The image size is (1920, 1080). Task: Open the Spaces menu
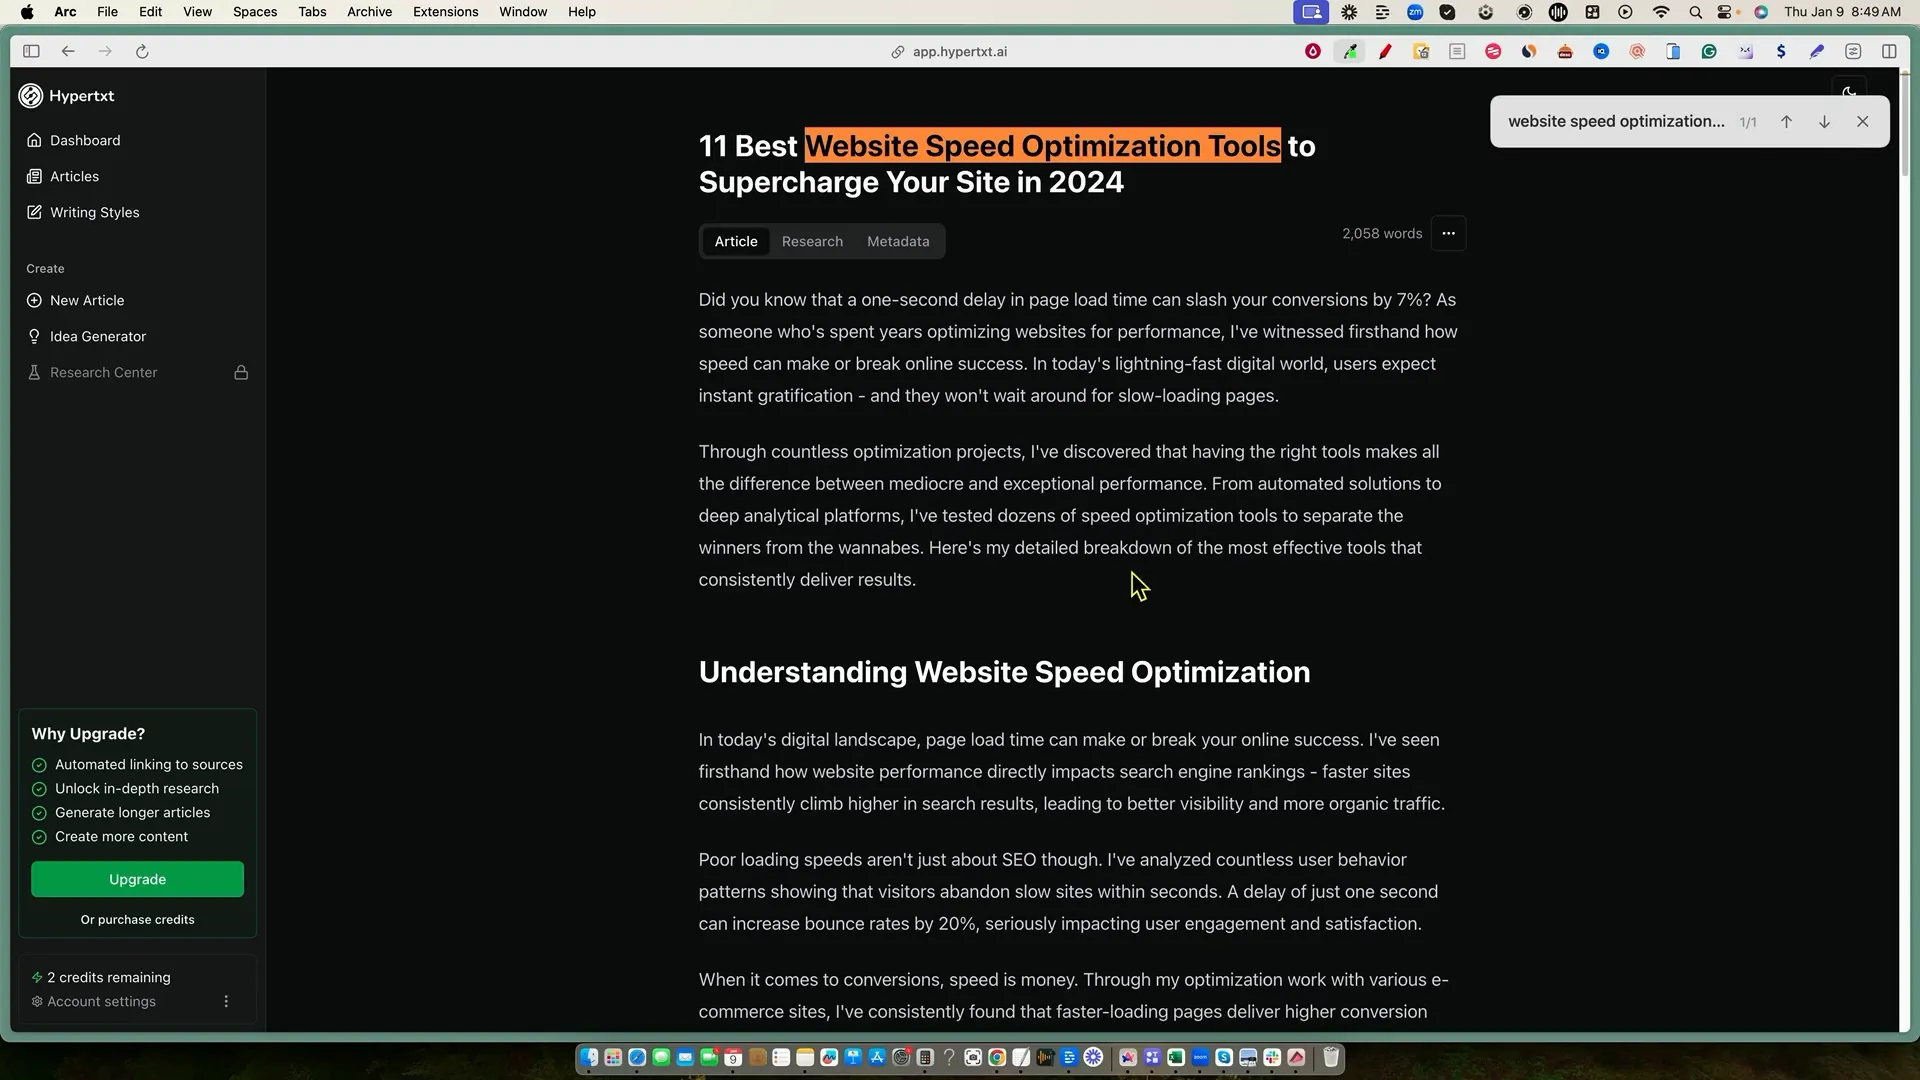254,12
